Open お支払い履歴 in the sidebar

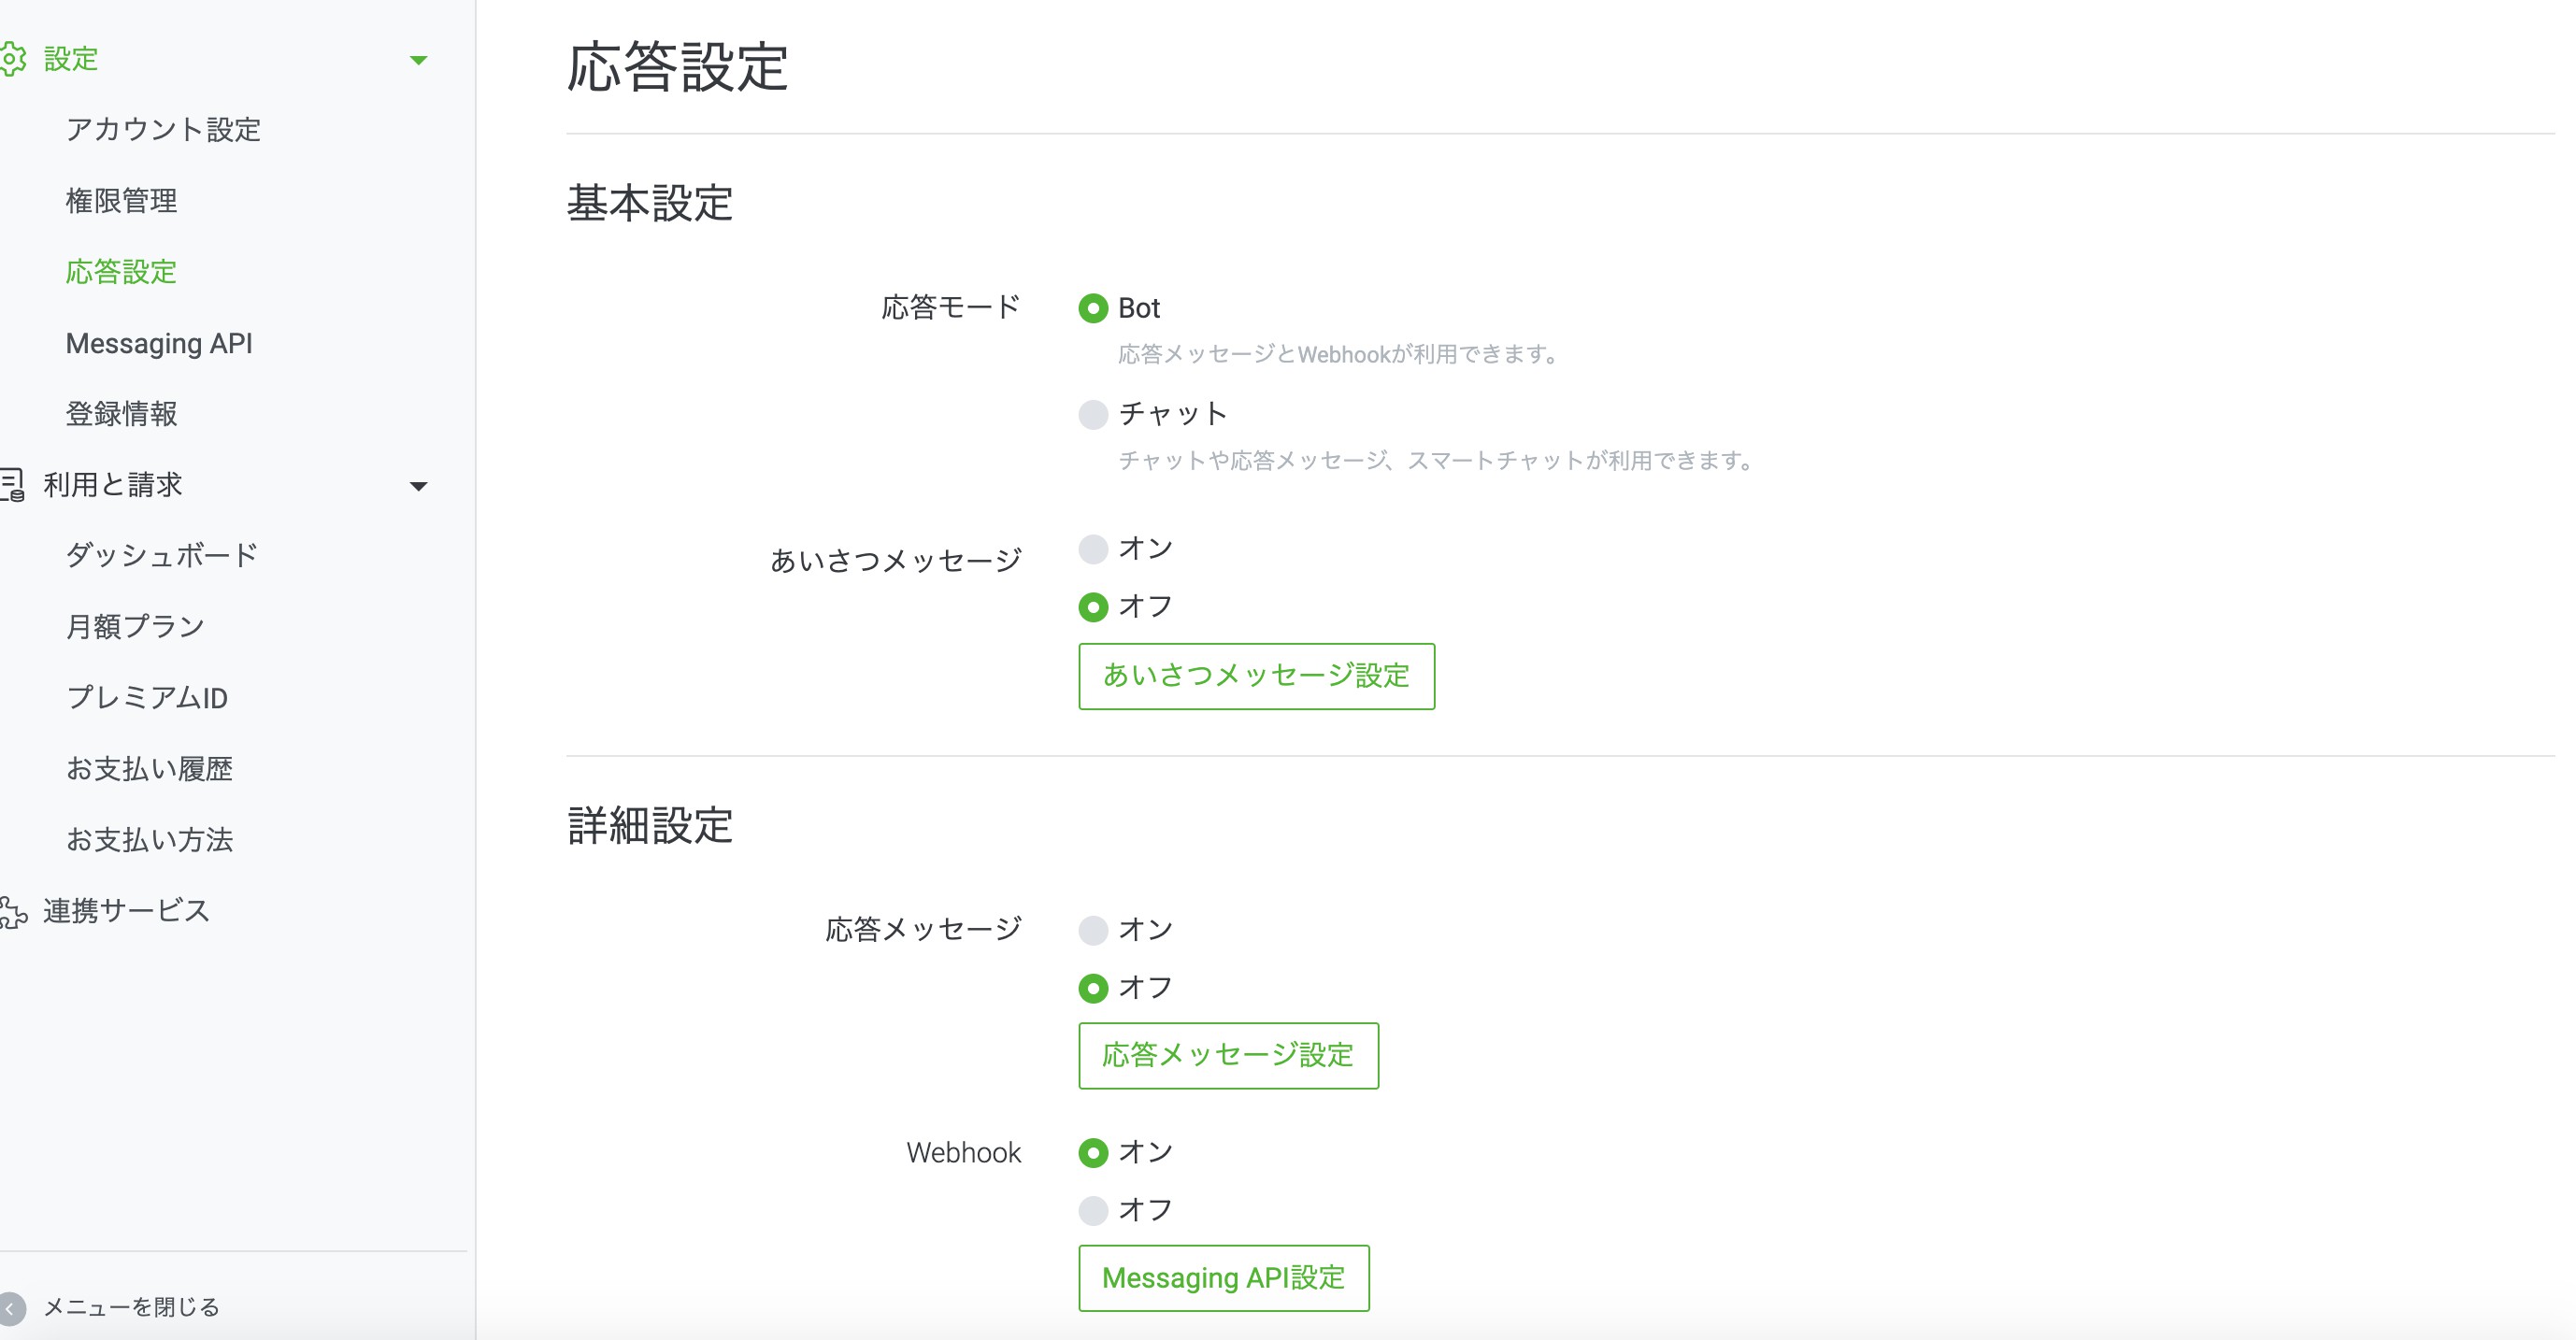(x=149, y=768)
